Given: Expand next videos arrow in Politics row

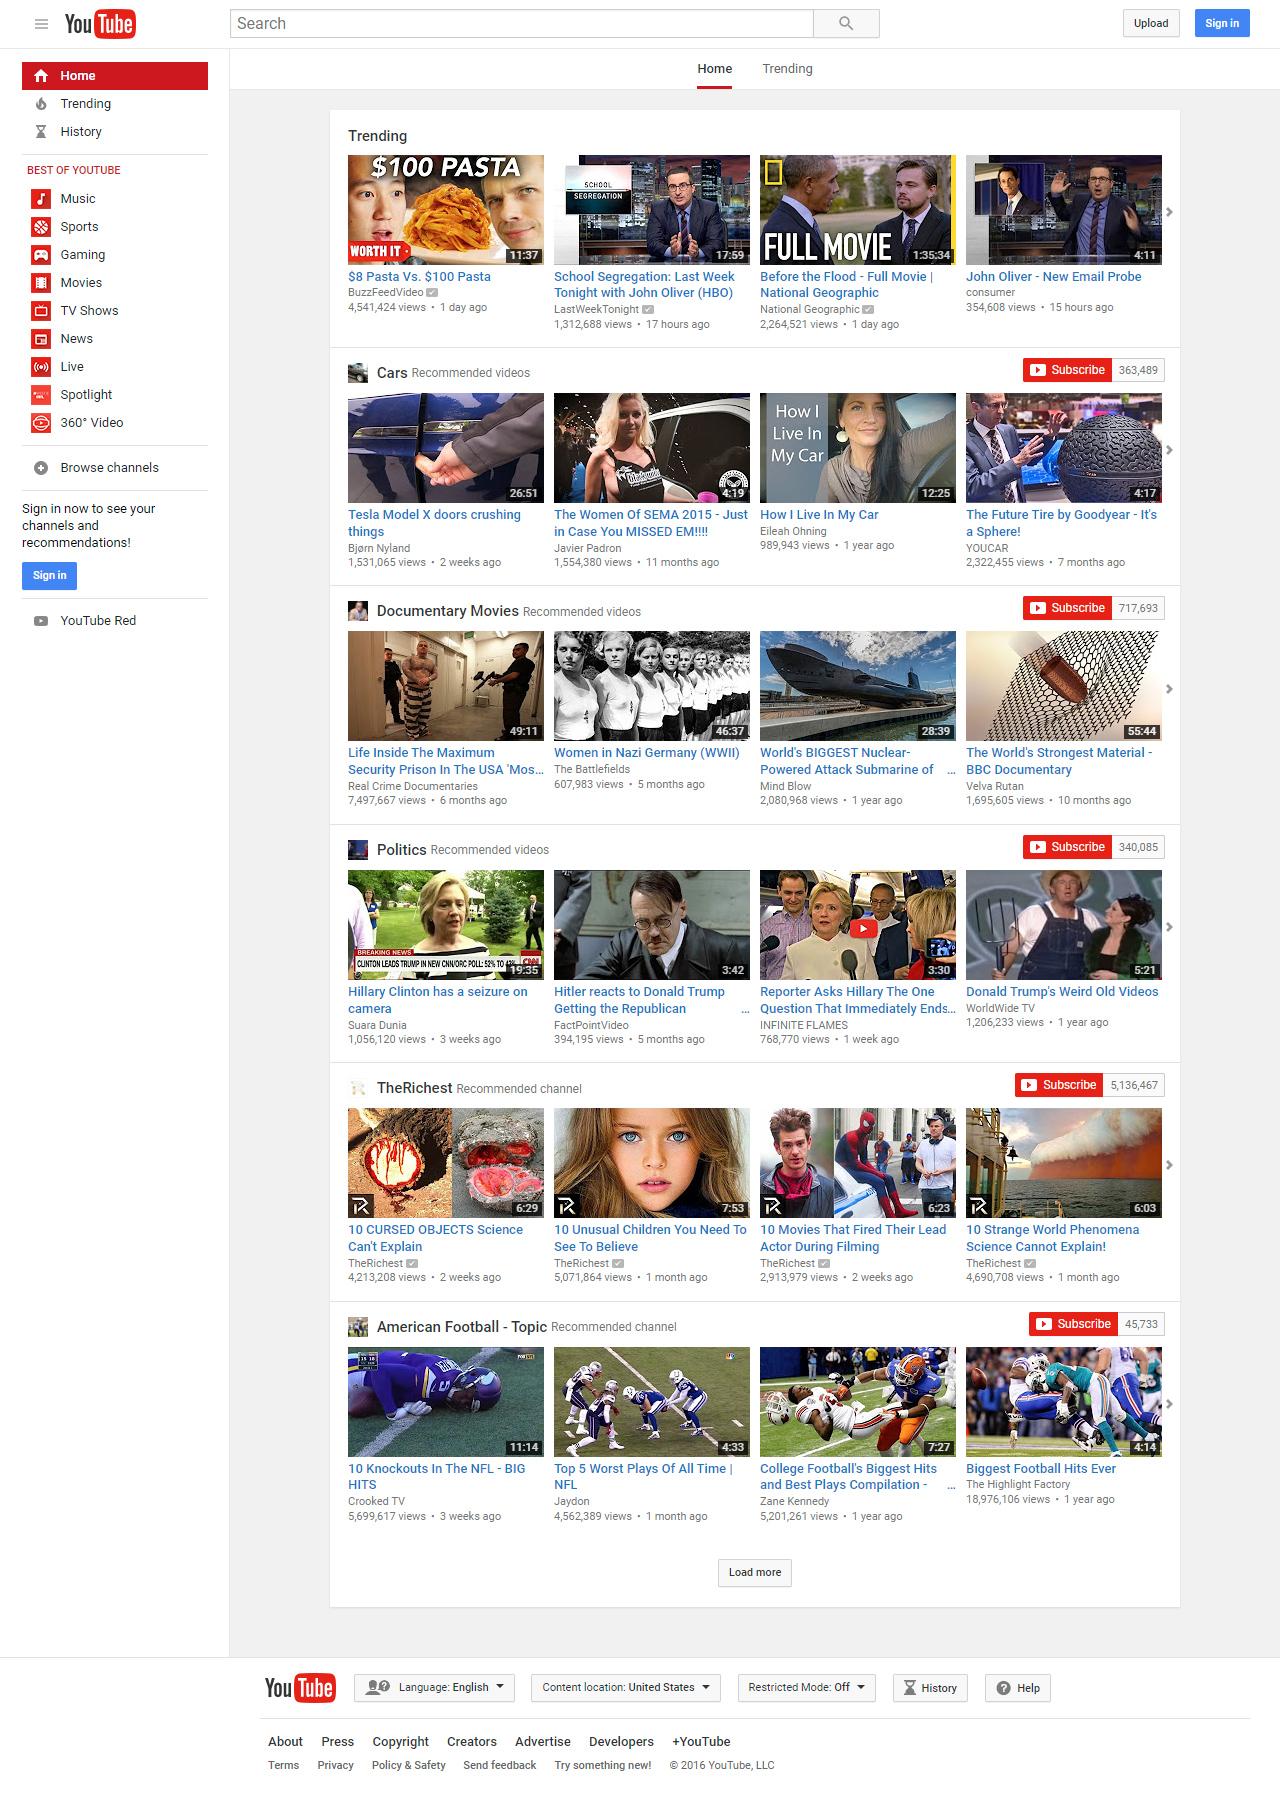Looking at the screenshot, I should (1169, 927).
